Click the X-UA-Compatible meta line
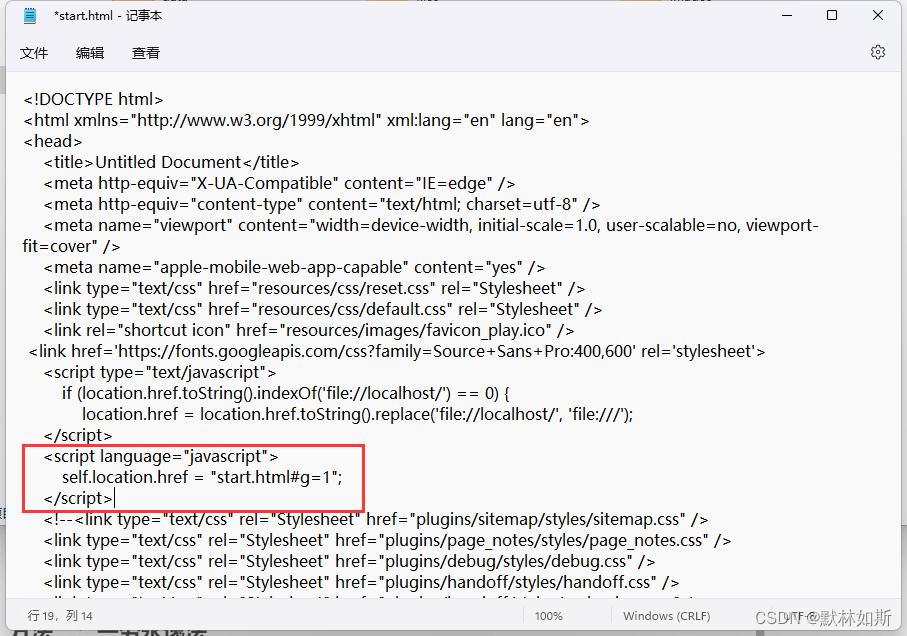907x636 pixels. [279, 183]
